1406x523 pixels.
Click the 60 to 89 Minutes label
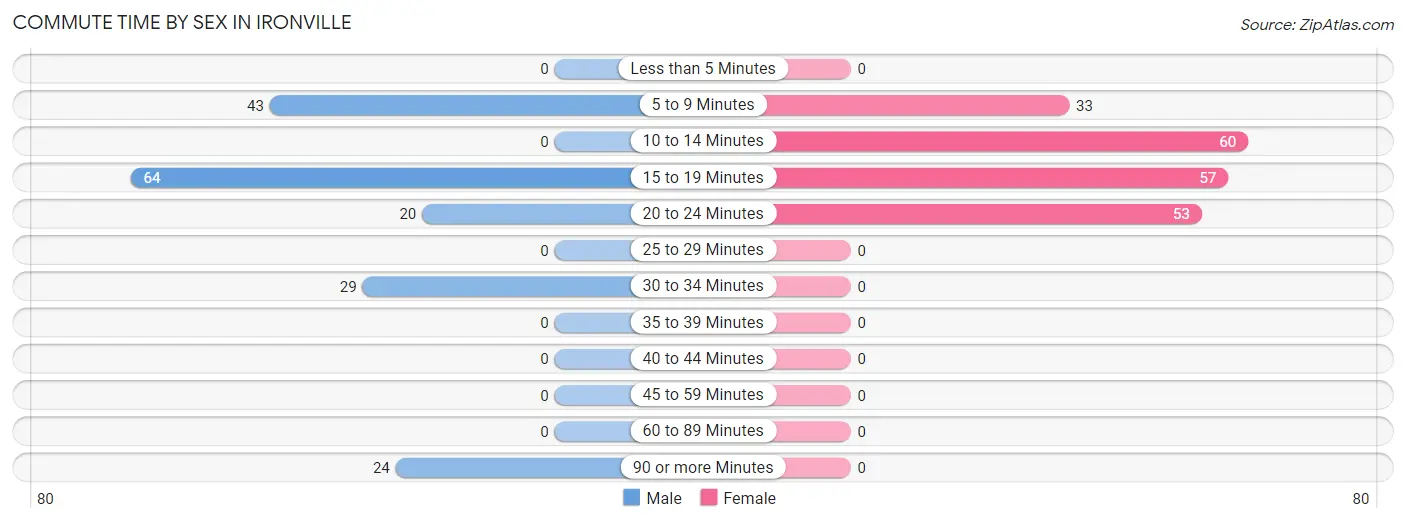703,431
